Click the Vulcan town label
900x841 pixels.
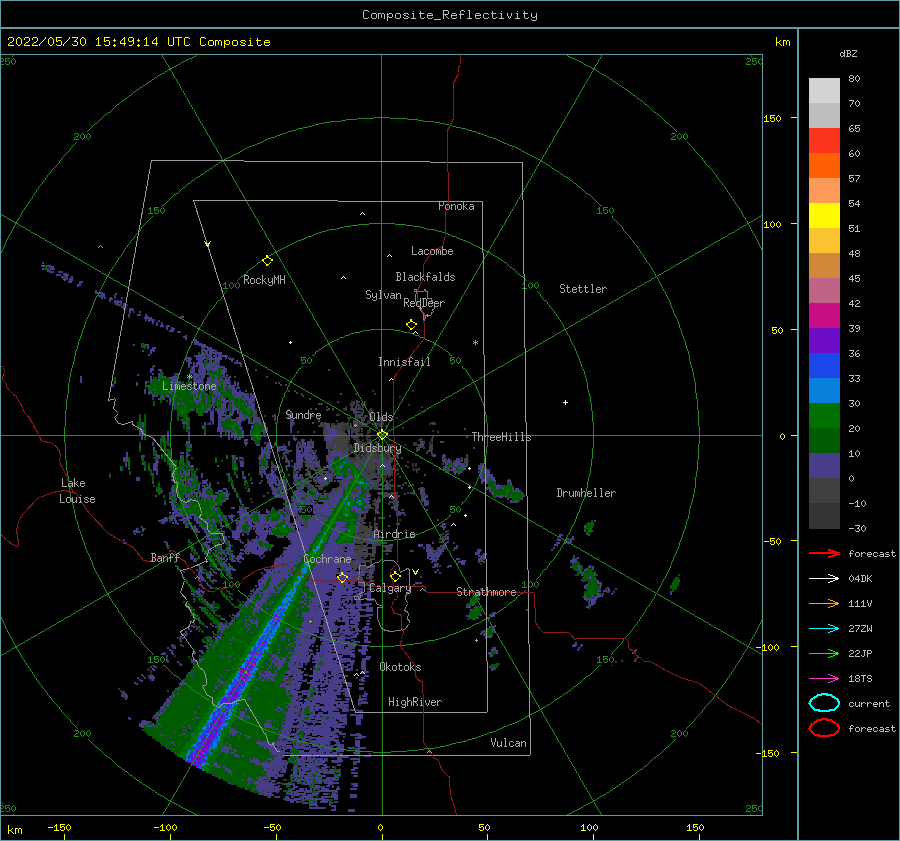click(509, 743)
